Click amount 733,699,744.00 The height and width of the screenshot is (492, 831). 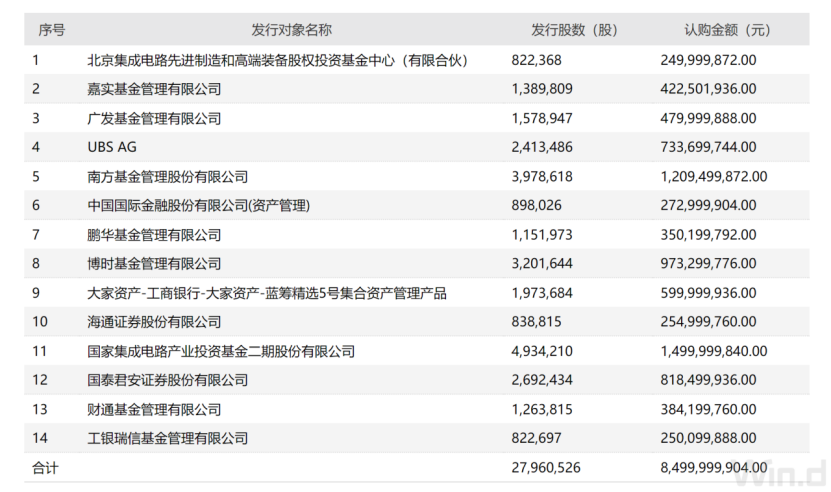click(709, 147)
